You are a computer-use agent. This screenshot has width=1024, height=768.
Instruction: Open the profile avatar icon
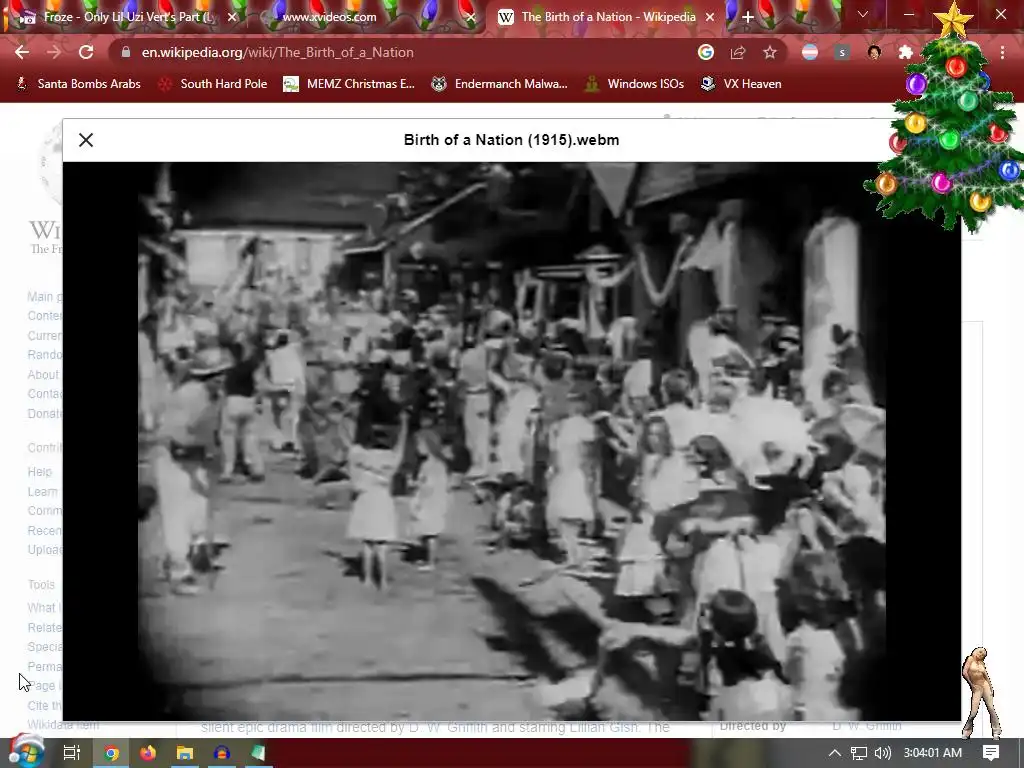click(x=874, y=52)
